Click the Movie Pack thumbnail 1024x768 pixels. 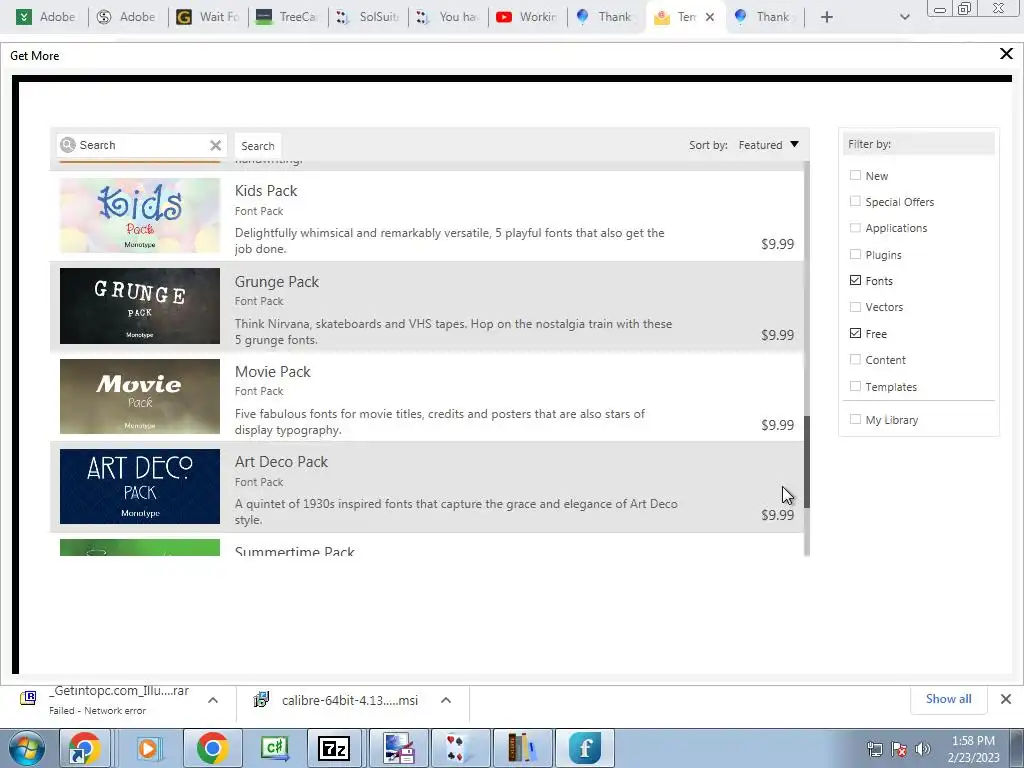(140, 396)
